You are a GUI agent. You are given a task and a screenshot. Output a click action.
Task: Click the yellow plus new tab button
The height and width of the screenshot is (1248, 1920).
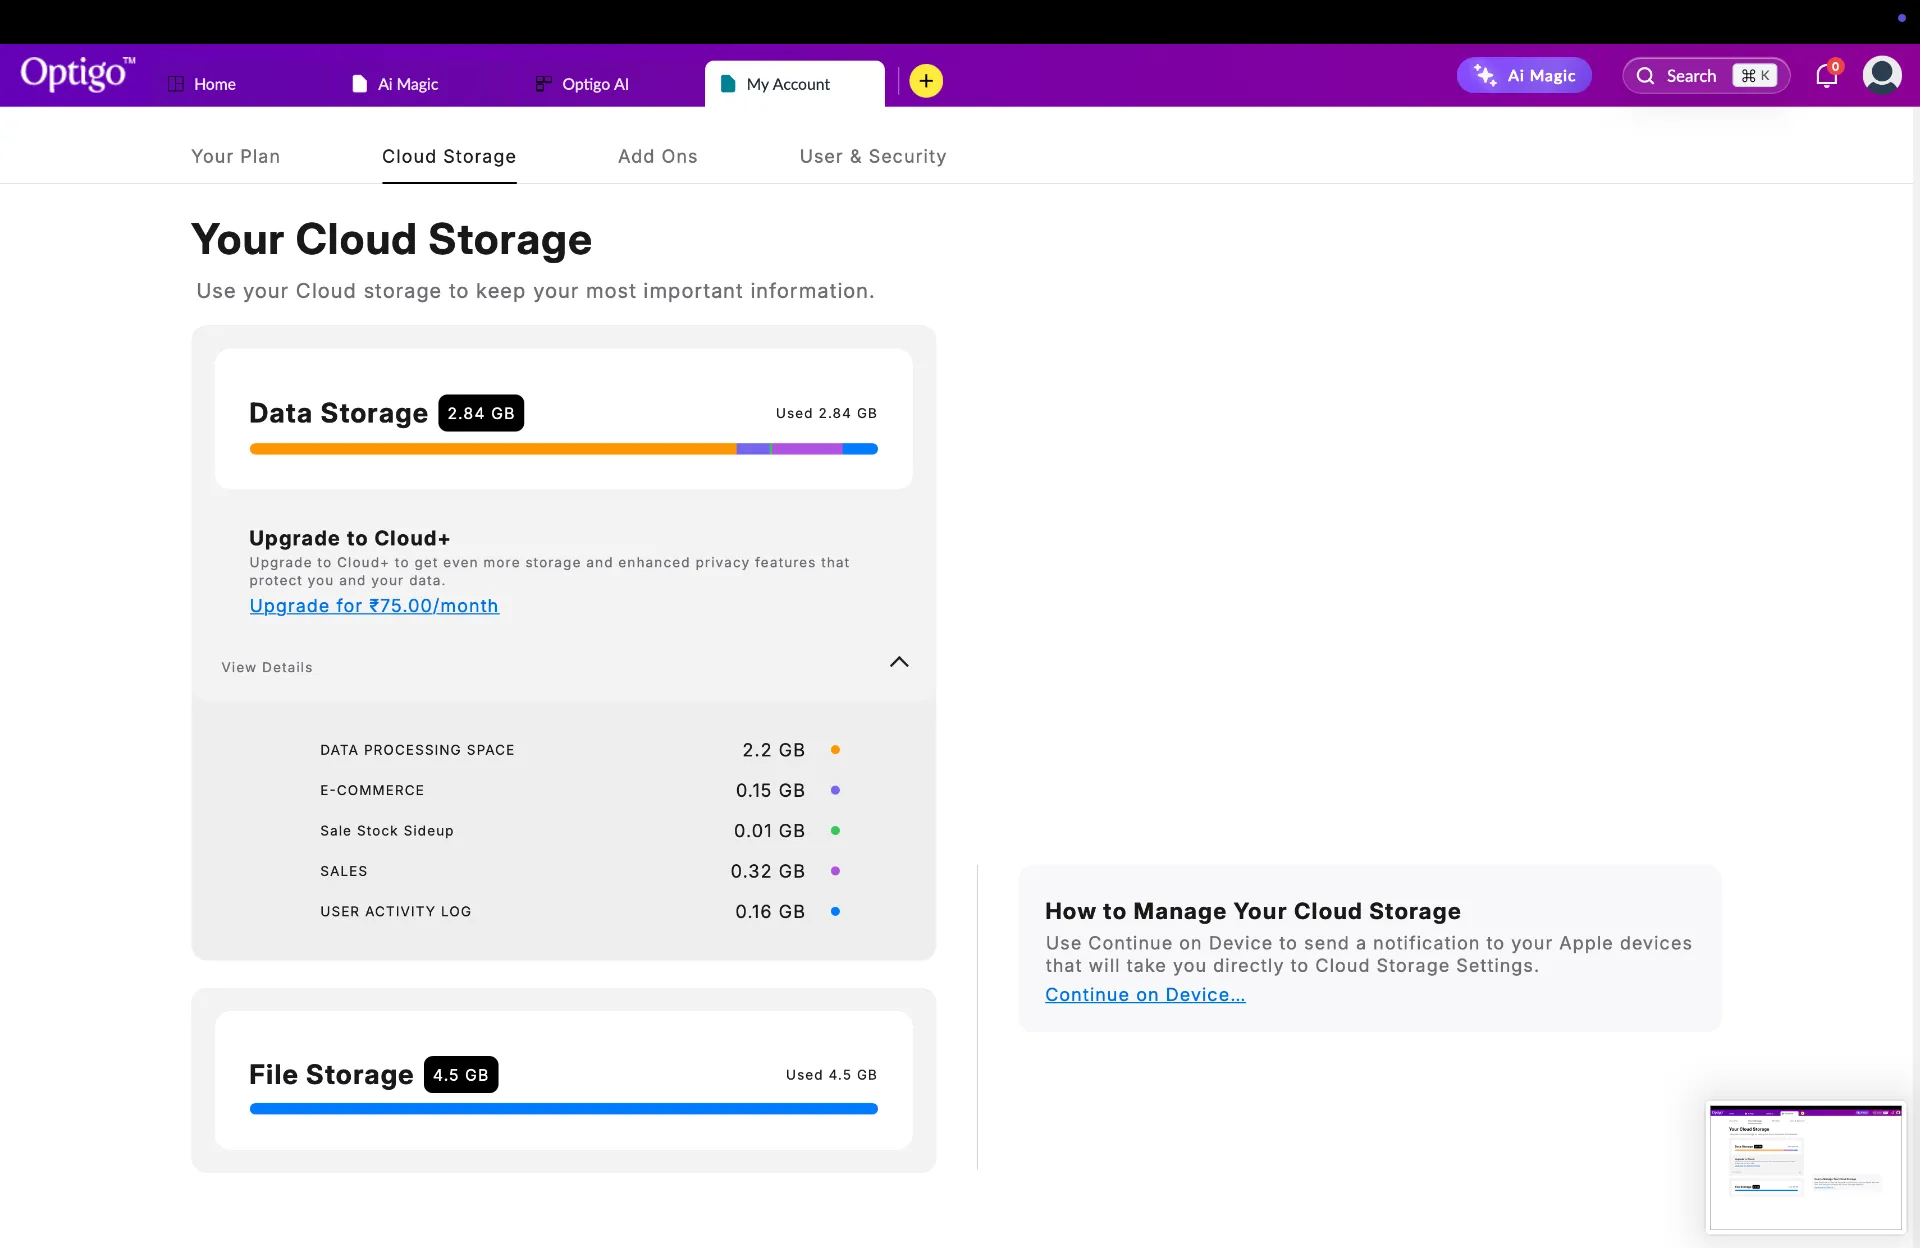pos(926,81)
